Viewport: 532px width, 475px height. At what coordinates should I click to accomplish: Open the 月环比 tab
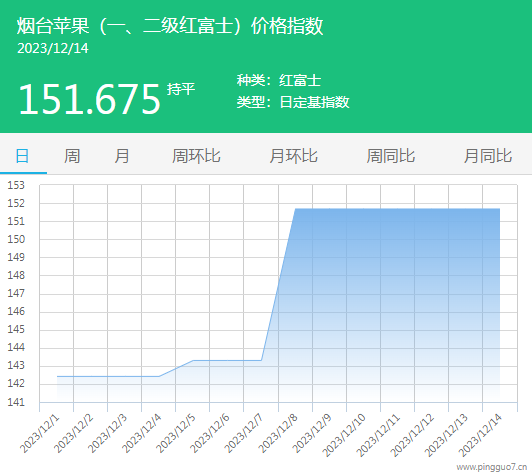[x=293, y=156]
